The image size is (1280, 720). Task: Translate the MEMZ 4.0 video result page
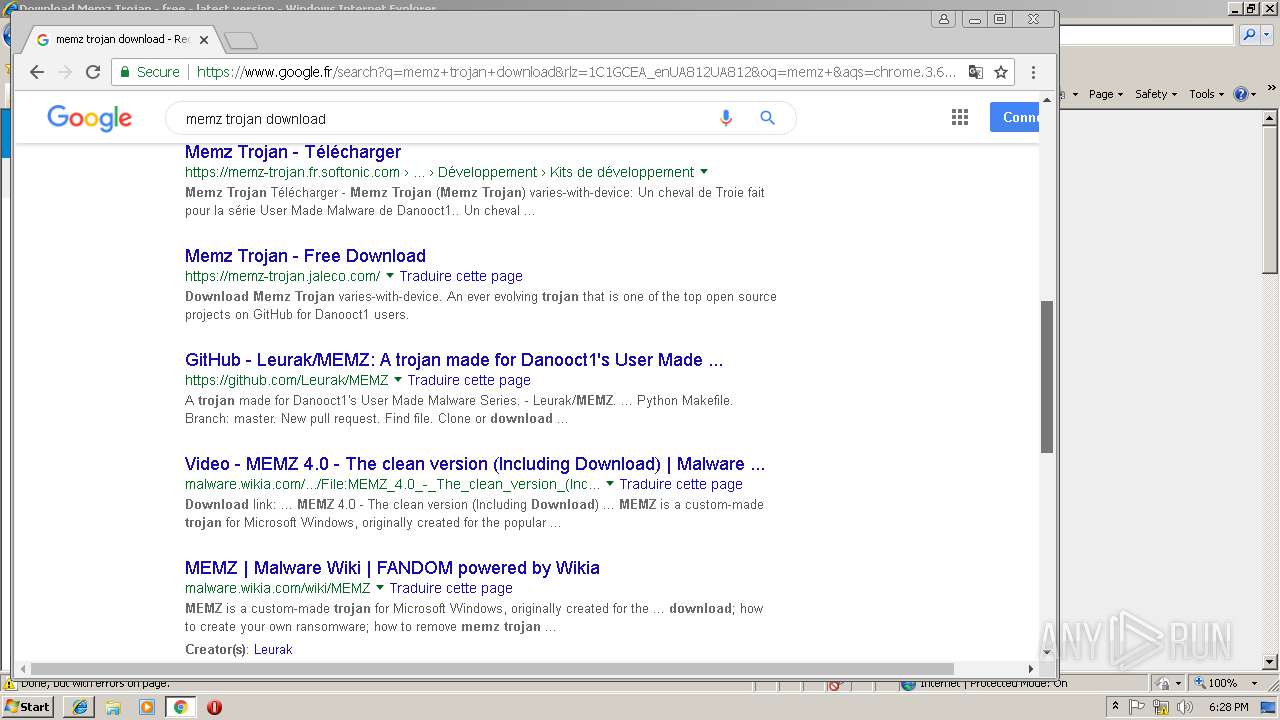(x=681, y=484)
